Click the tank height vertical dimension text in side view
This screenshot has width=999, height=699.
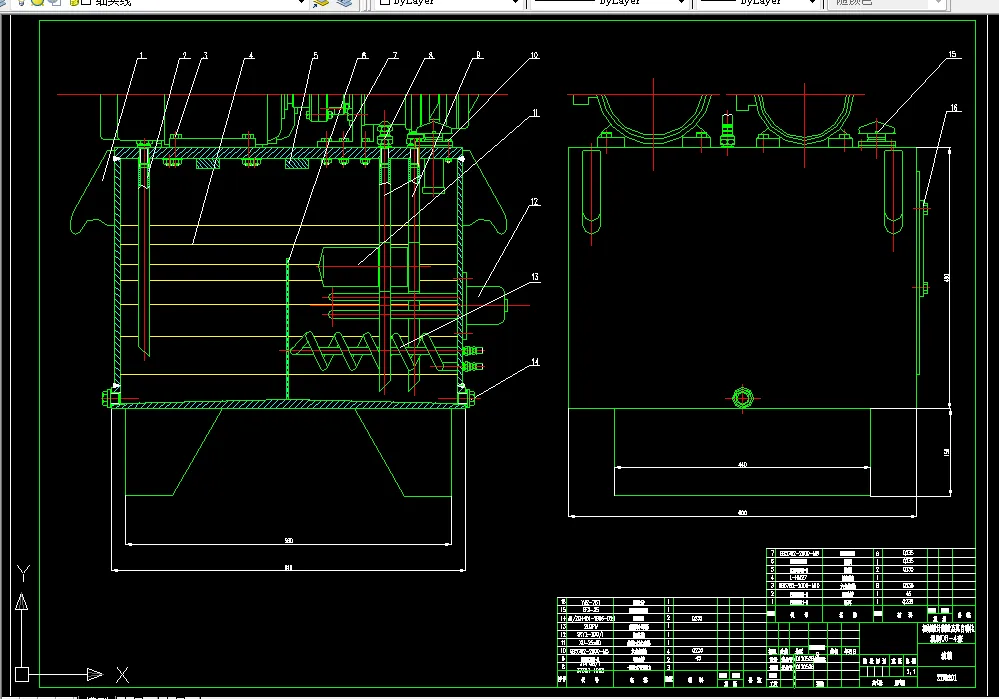tap(947, 278)
